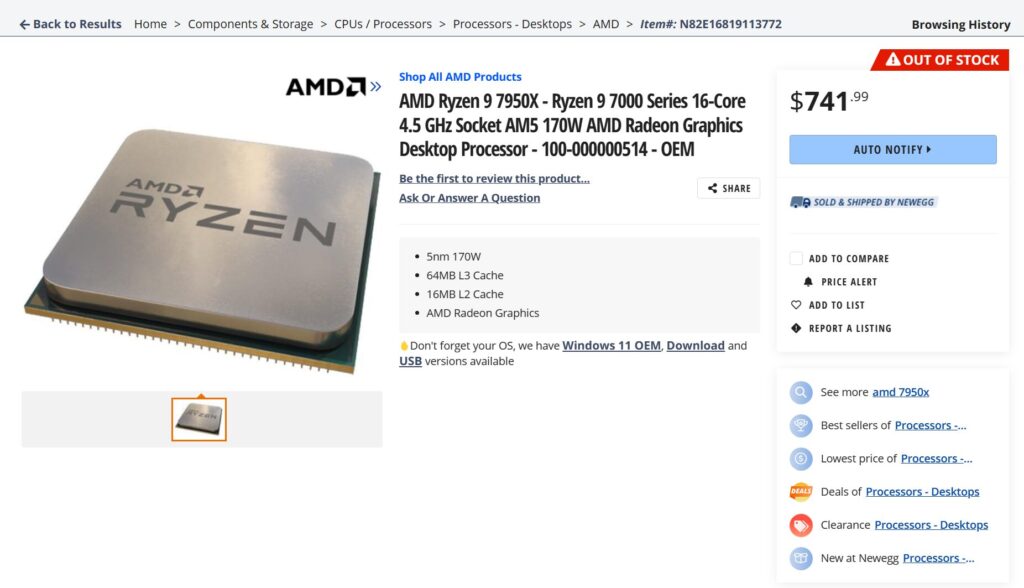Click the Report a Listing diamond icon
This screenshot has width=1024, height=588.
[795, 328]
